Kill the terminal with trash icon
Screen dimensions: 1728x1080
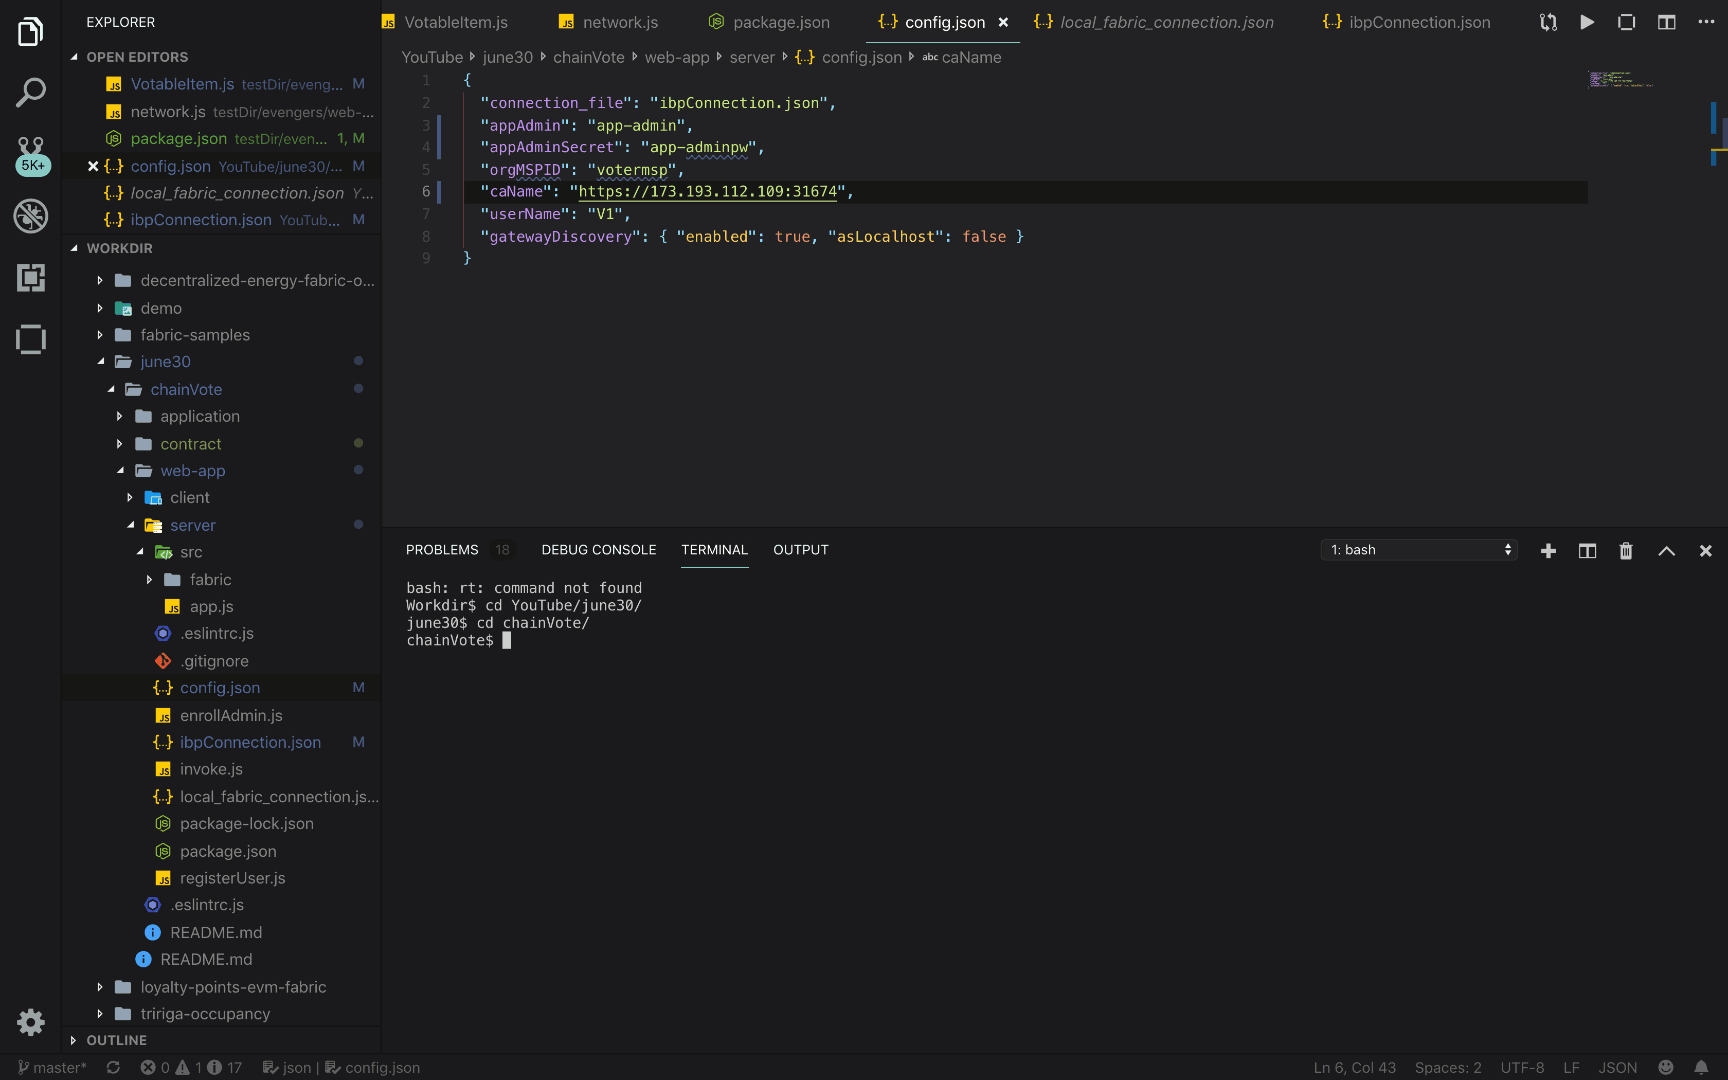[1626, 551]
